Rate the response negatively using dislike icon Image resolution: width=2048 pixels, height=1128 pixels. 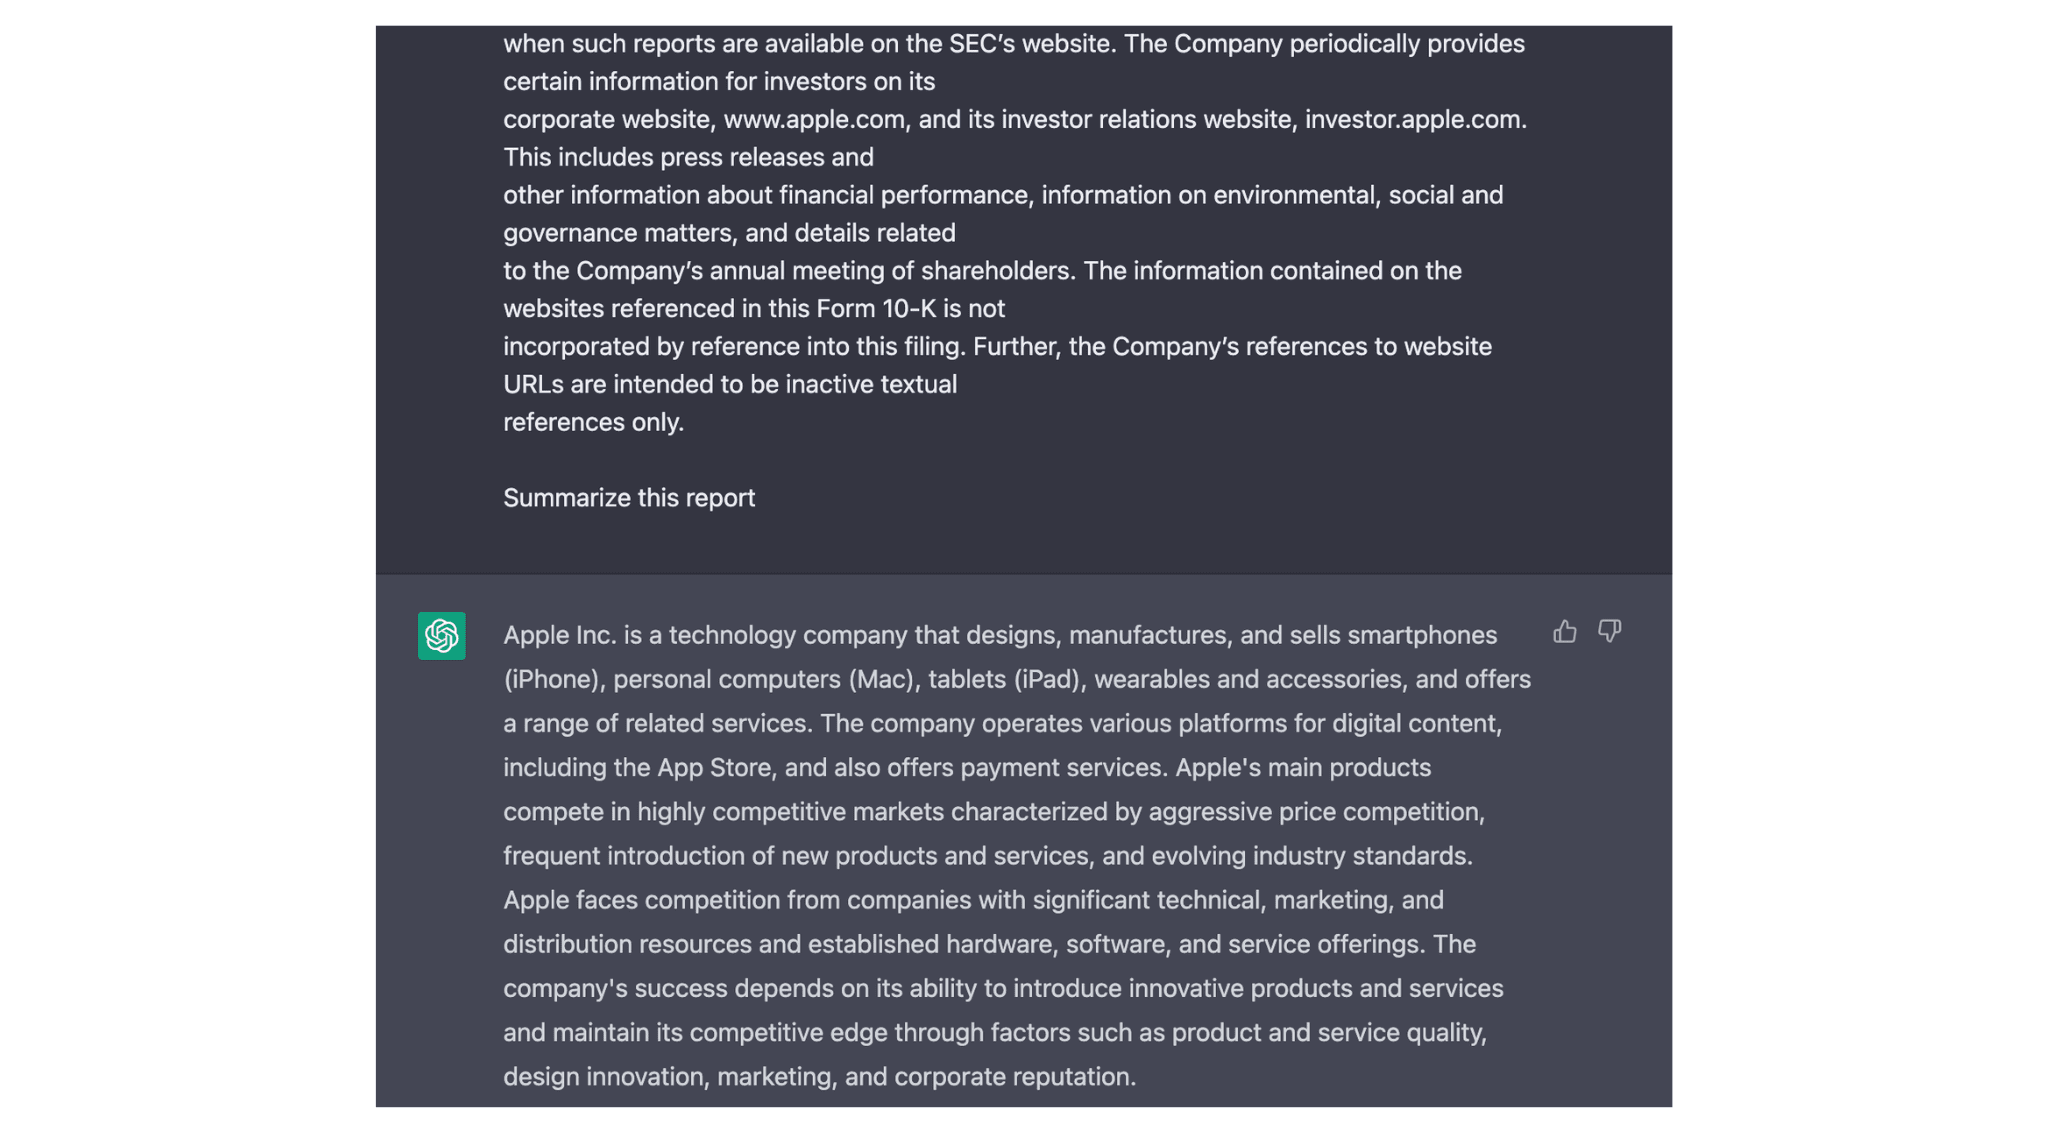1610,631
